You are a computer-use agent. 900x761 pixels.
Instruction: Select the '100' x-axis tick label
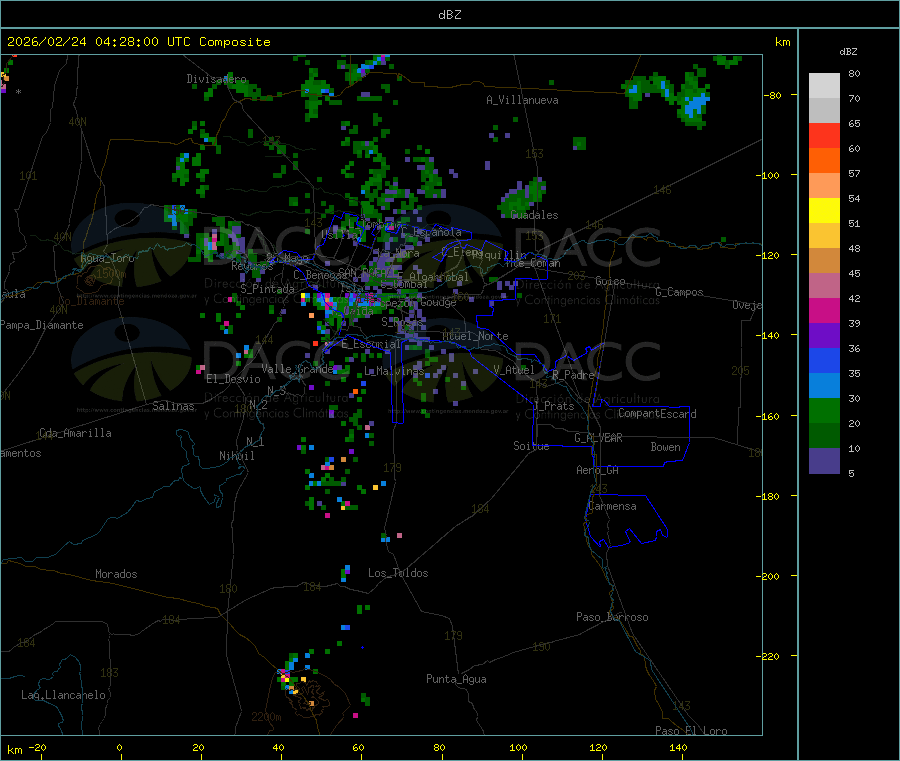click(518, 748)
